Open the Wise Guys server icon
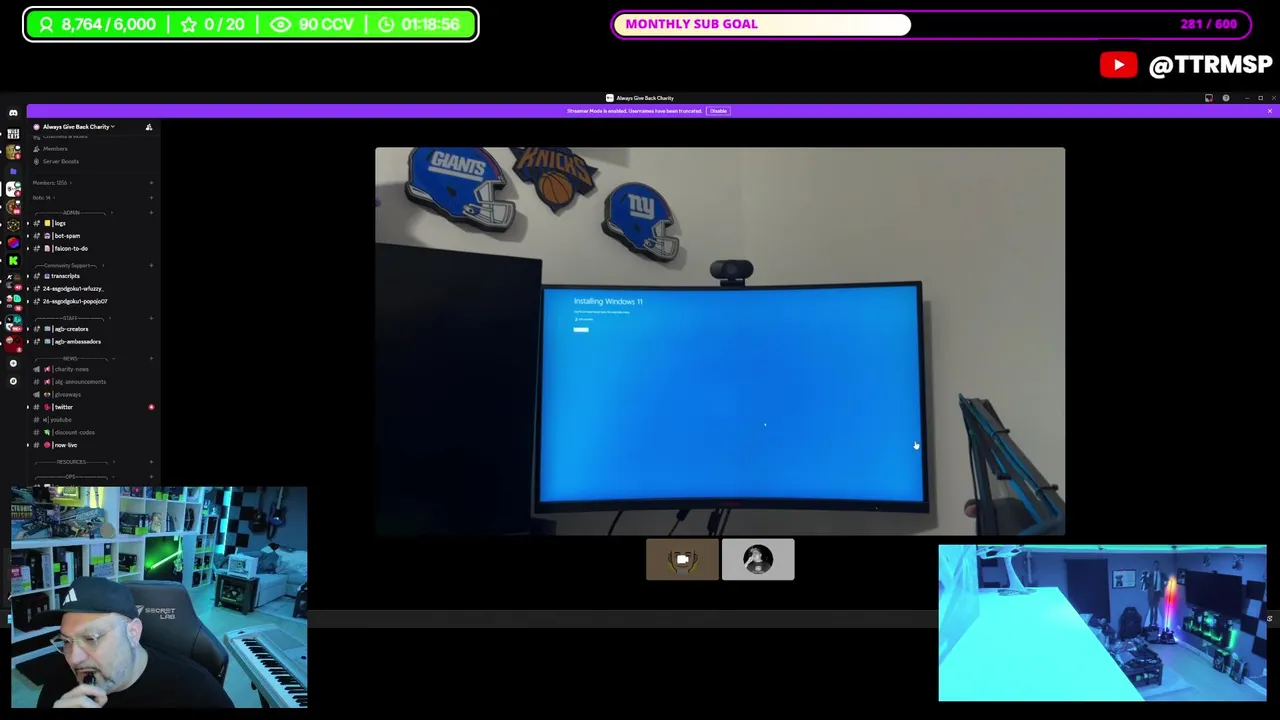Image resolution: width=1280 pixels, height=720 pixels. [x=13, y=133]
